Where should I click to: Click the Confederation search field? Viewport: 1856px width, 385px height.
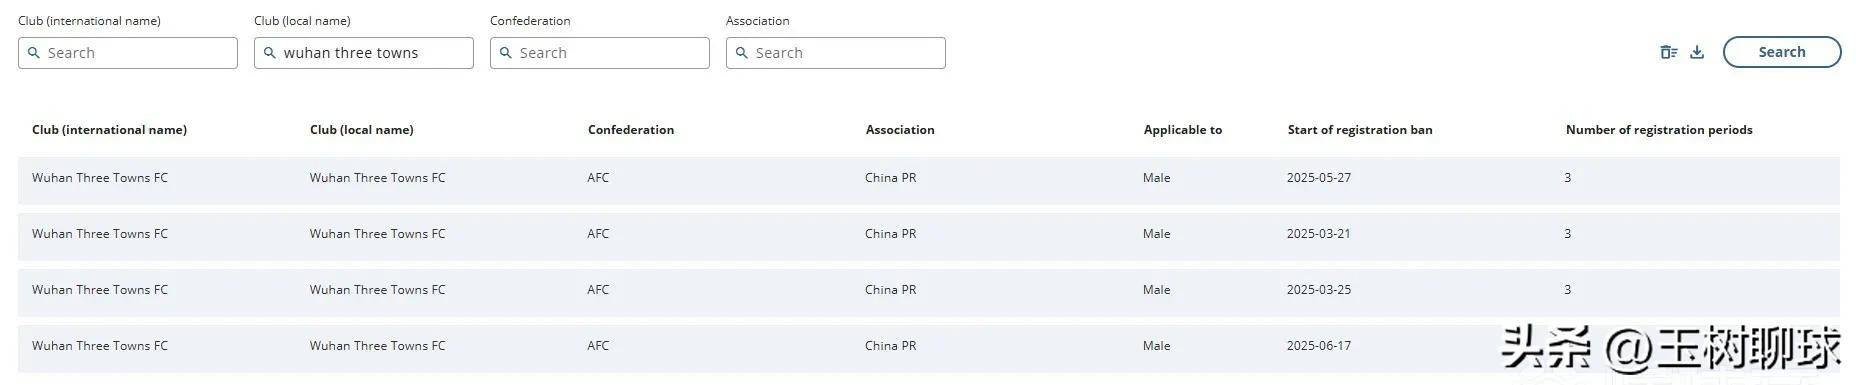pos(600,53)
